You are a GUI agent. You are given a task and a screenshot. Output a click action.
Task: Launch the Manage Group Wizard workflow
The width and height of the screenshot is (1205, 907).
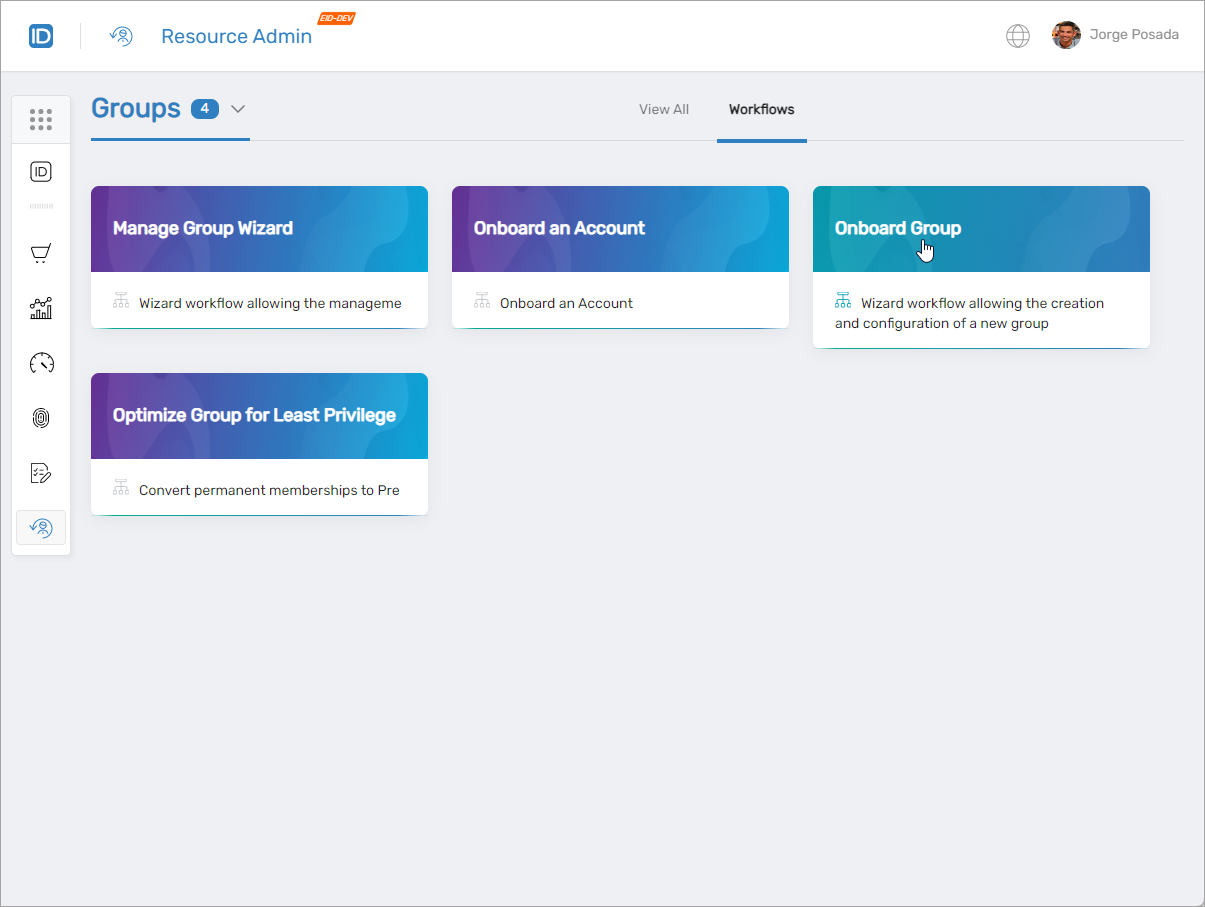259,257
